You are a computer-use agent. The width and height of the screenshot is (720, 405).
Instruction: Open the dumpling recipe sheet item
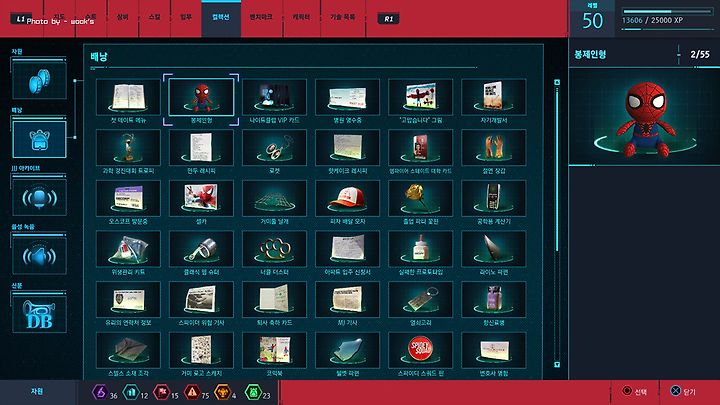[x=201, y=147]
